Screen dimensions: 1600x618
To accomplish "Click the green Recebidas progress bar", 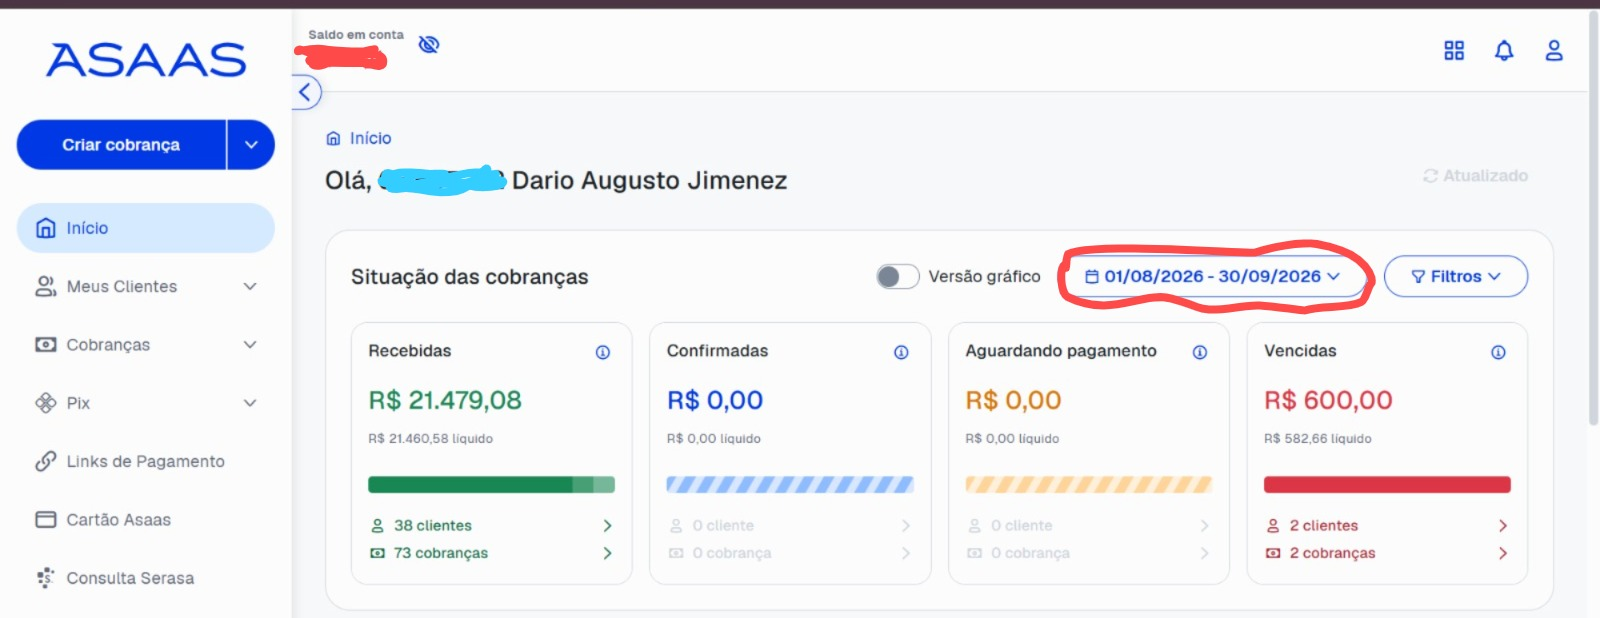I will coord(491,485).
